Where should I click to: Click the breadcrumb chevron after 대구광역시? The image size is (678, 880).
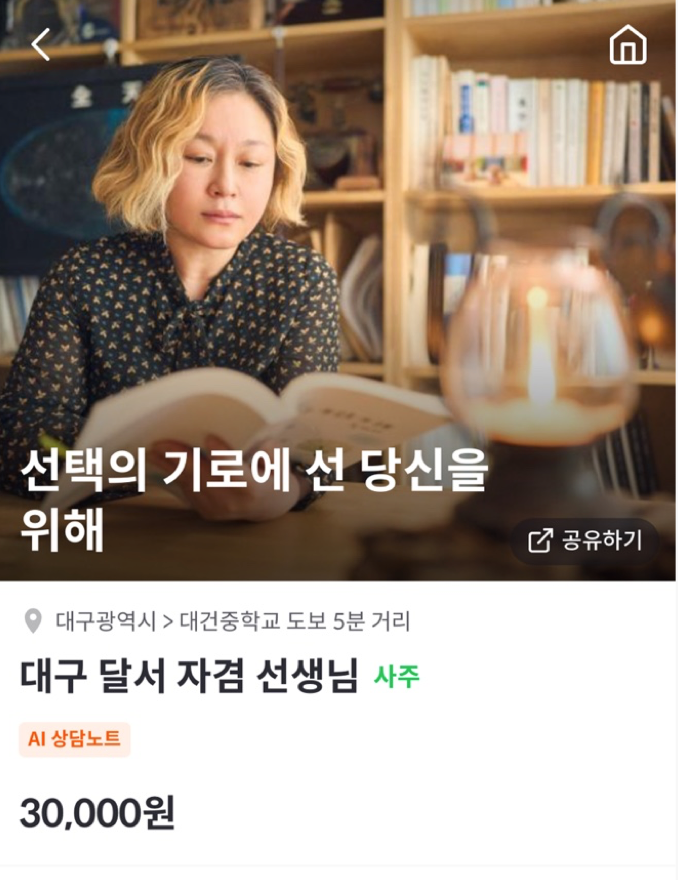[168, 622]
